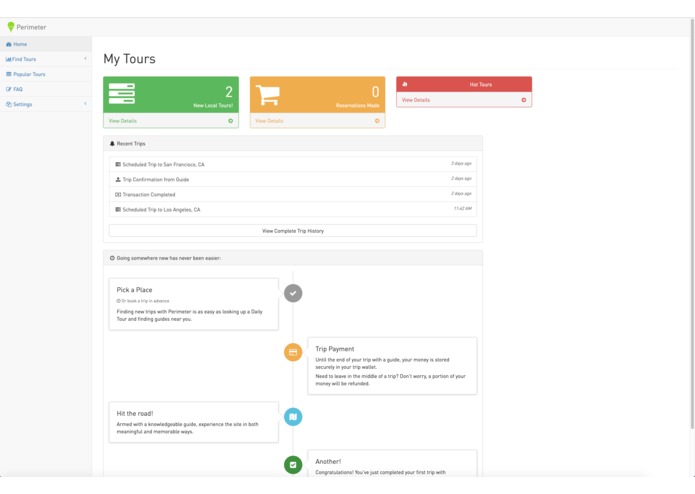Open the Home menu item
Screen dimensions: 695x494
(x=46, y=44)
